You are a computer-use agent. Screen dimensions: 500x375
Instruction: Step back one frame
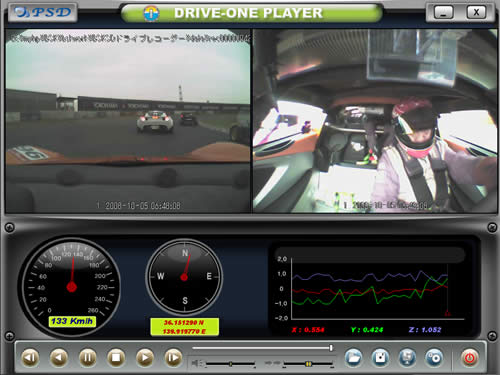(x=30, y=358)
